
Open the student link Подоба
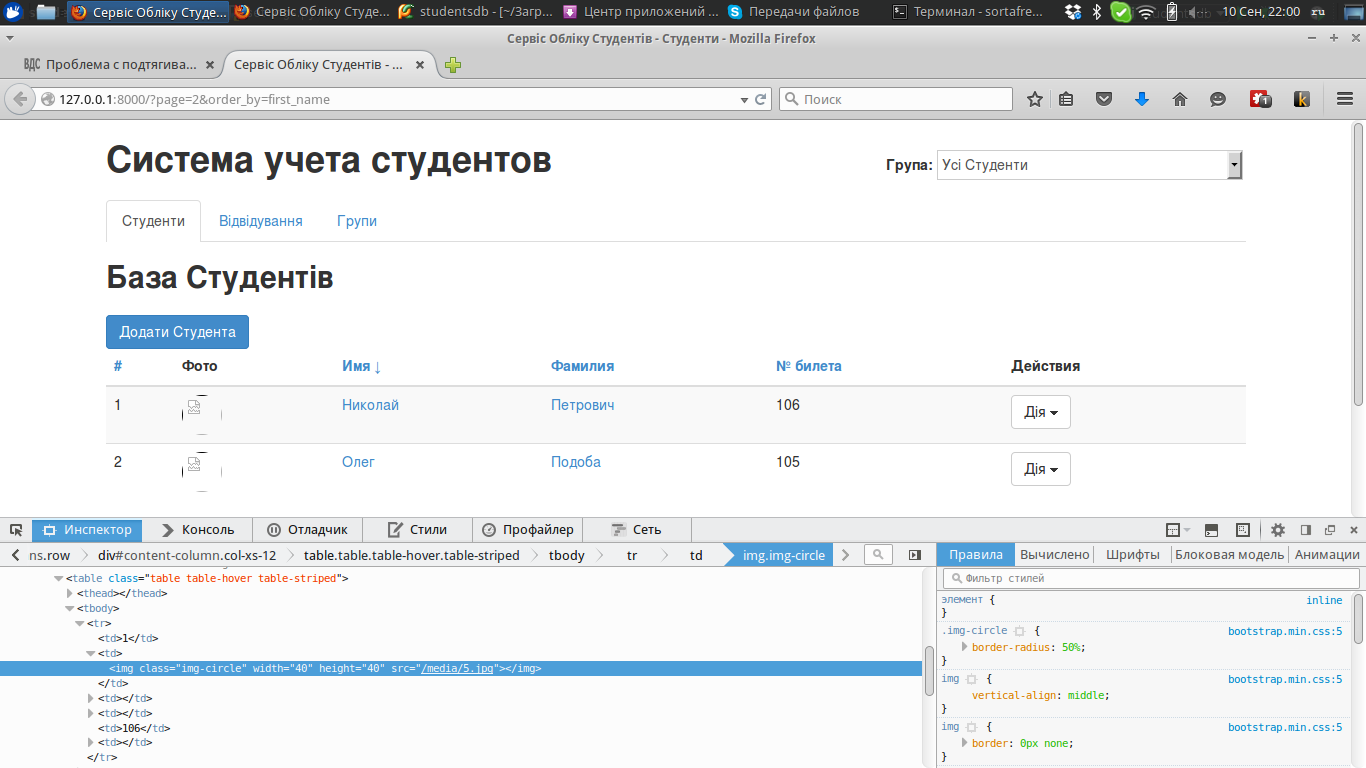tap(576, 462)
